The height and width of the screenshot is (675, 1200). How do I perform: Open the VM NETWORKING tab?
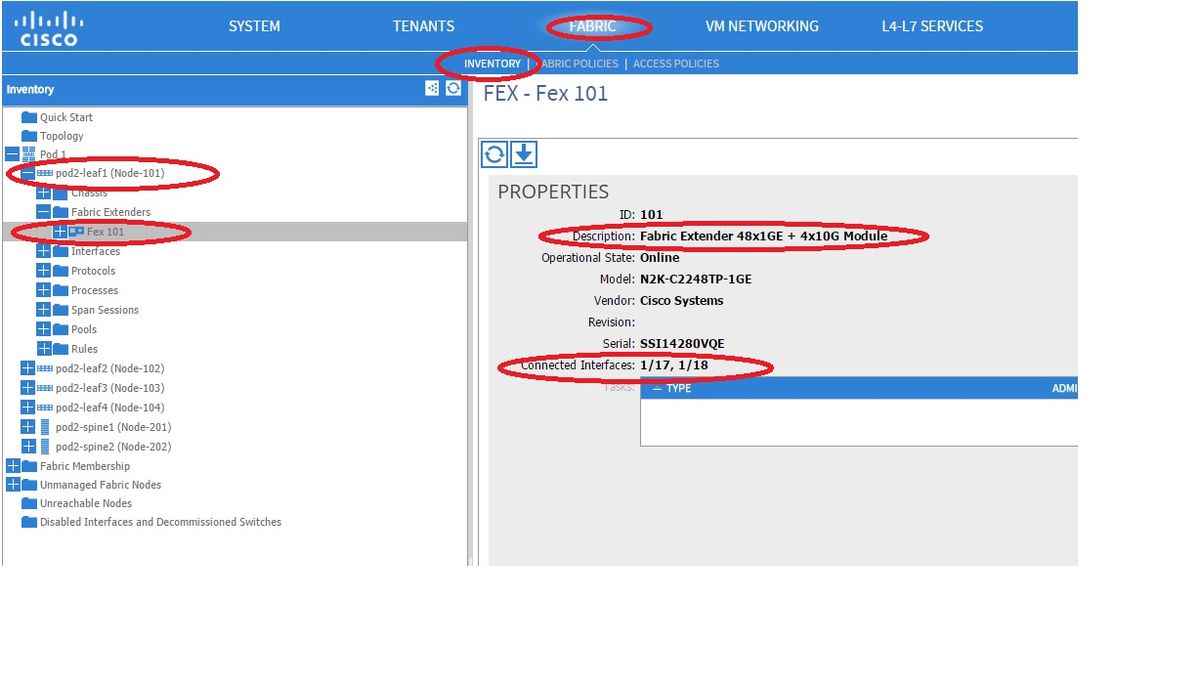(x=761, y=26)
